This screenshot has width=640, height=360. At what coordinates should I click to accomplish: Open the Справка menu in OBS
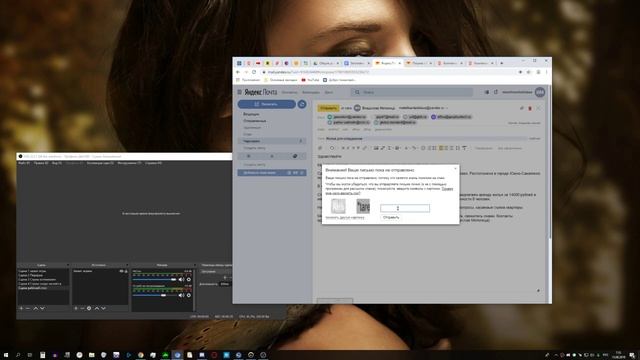[x=153, y=163]
